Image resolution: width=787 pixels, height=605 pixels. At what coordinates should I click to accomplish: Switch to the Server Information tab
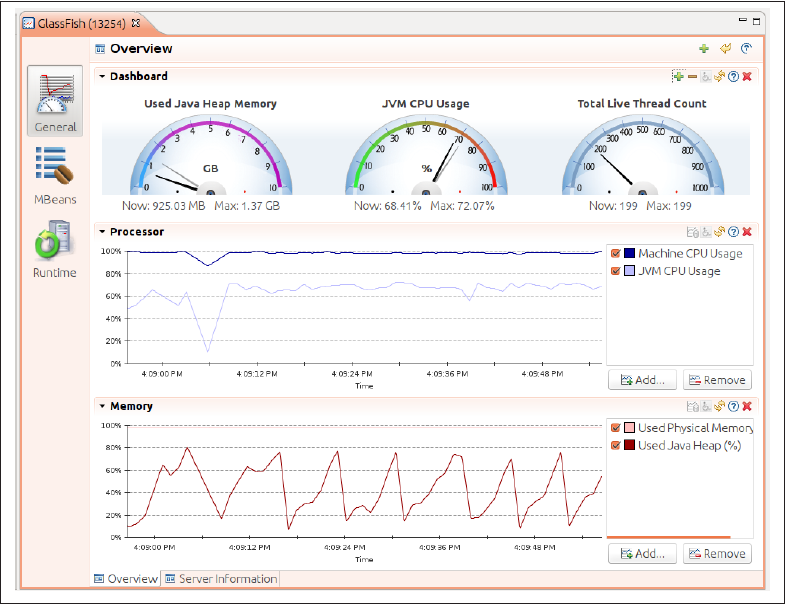tap(221, 579)
